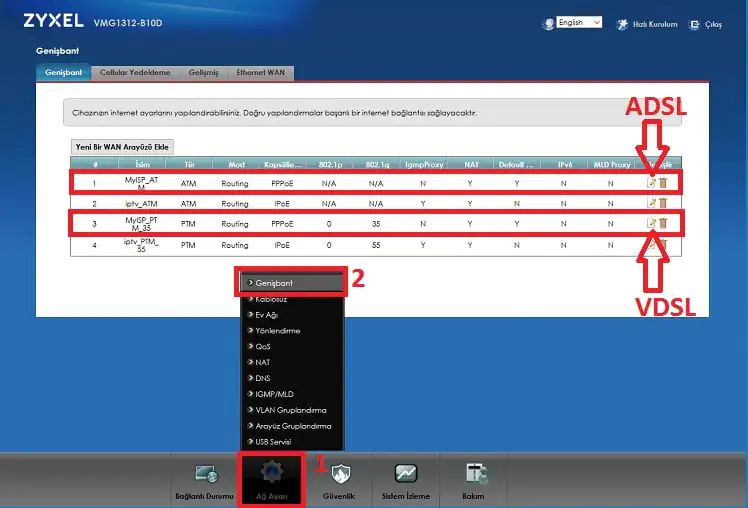The image size is (748, 508).
Task: Click the ZYXEL logo
Action: [x=53, y=21]
